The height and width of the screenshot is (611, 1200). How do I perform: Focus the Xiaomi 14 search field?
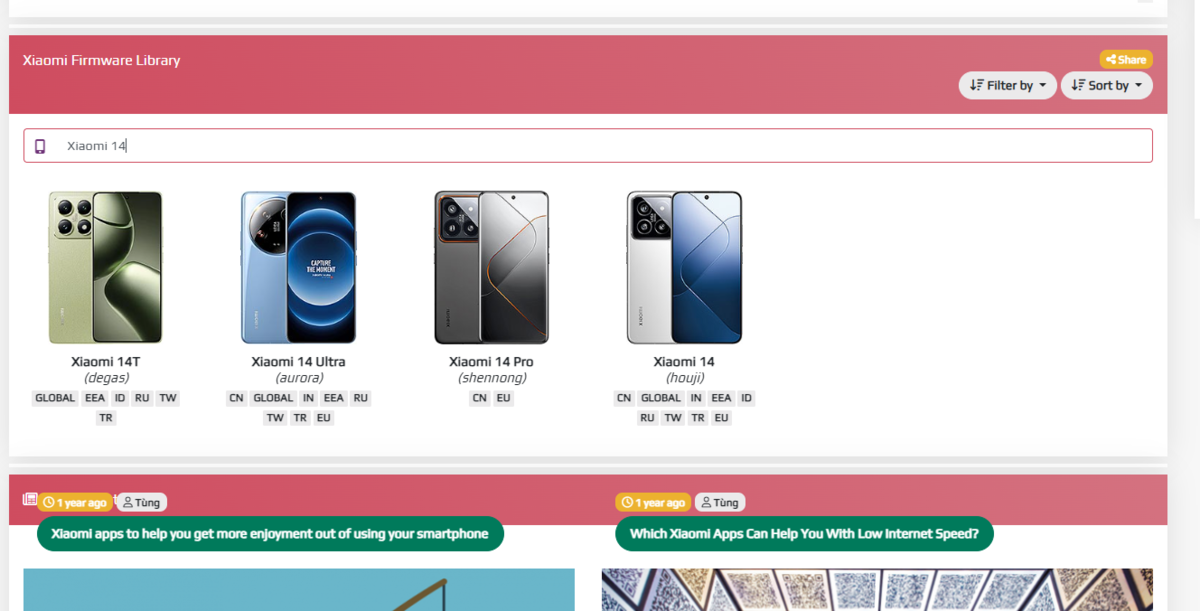pyautogui.click(x=588, y=146)
